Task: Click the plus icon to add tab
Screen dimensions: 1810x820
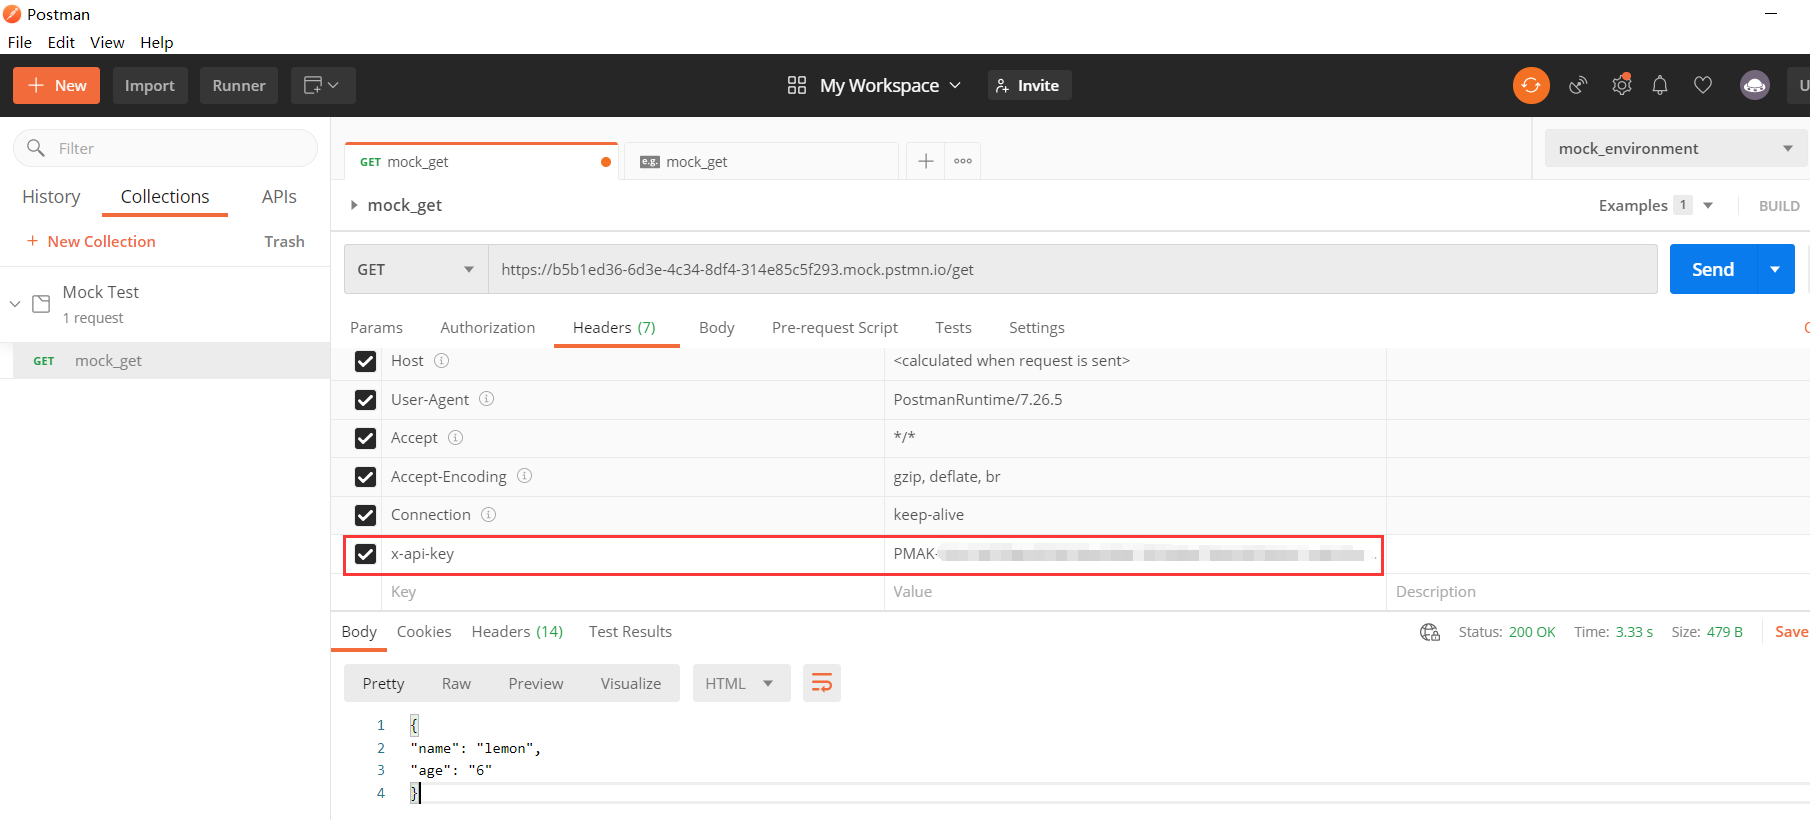Action: pyautogui.click(x=926, y=161)
